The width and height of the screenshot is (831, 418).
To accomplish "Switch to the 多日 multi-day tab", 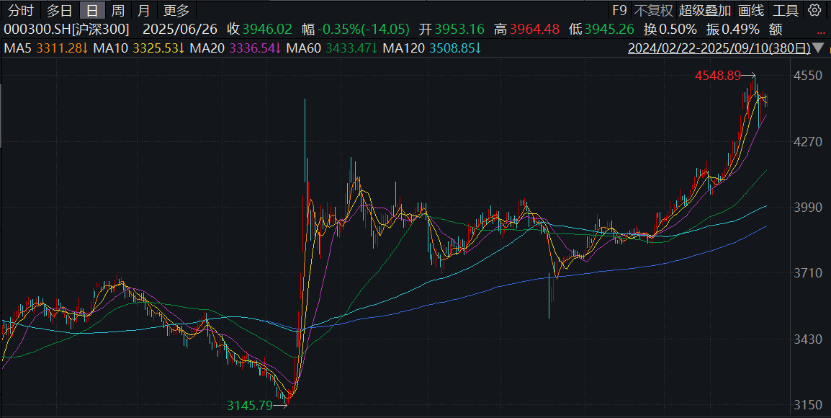I will point(58,11).
